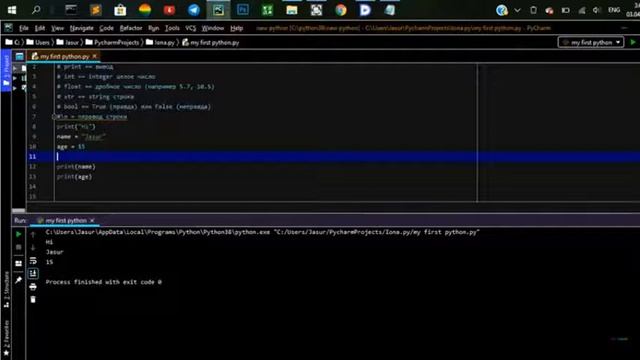Open File Explorer from the taskbar
640x360 pixels.
coord(291,10)
